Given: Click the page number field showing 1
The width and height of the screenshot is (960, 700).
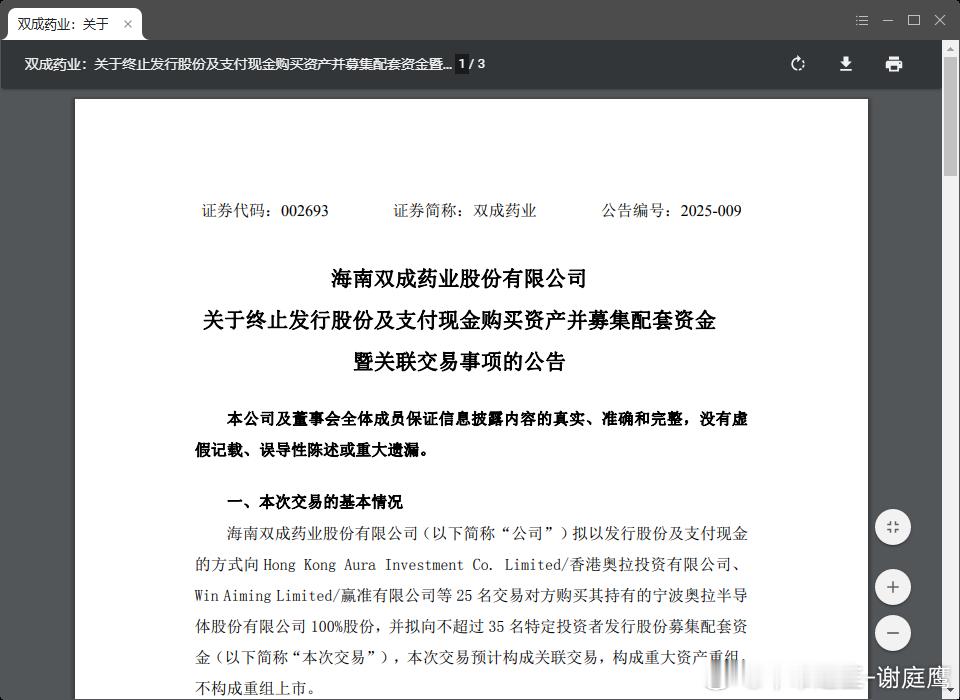Looking at the screenshot, I should [462, 63].
